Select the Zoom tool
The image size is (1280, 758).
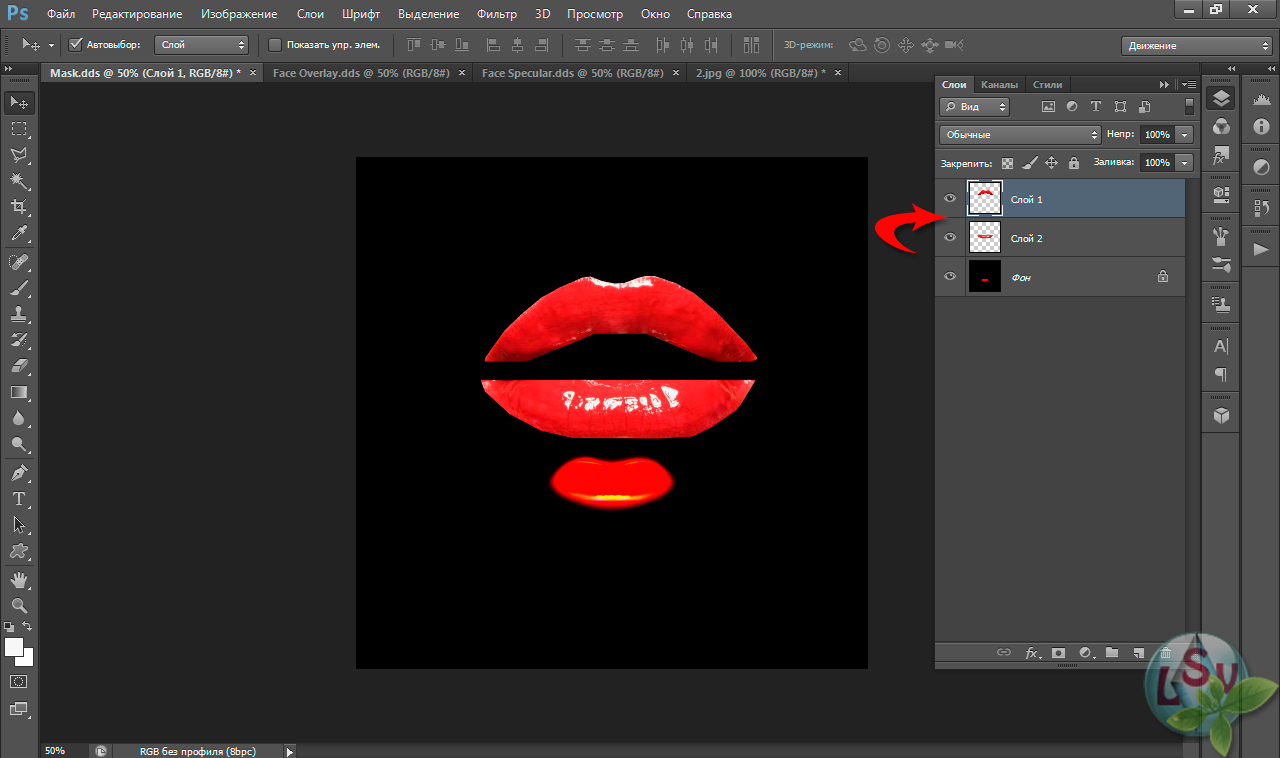pyautogui.click(x=19, y=605)
